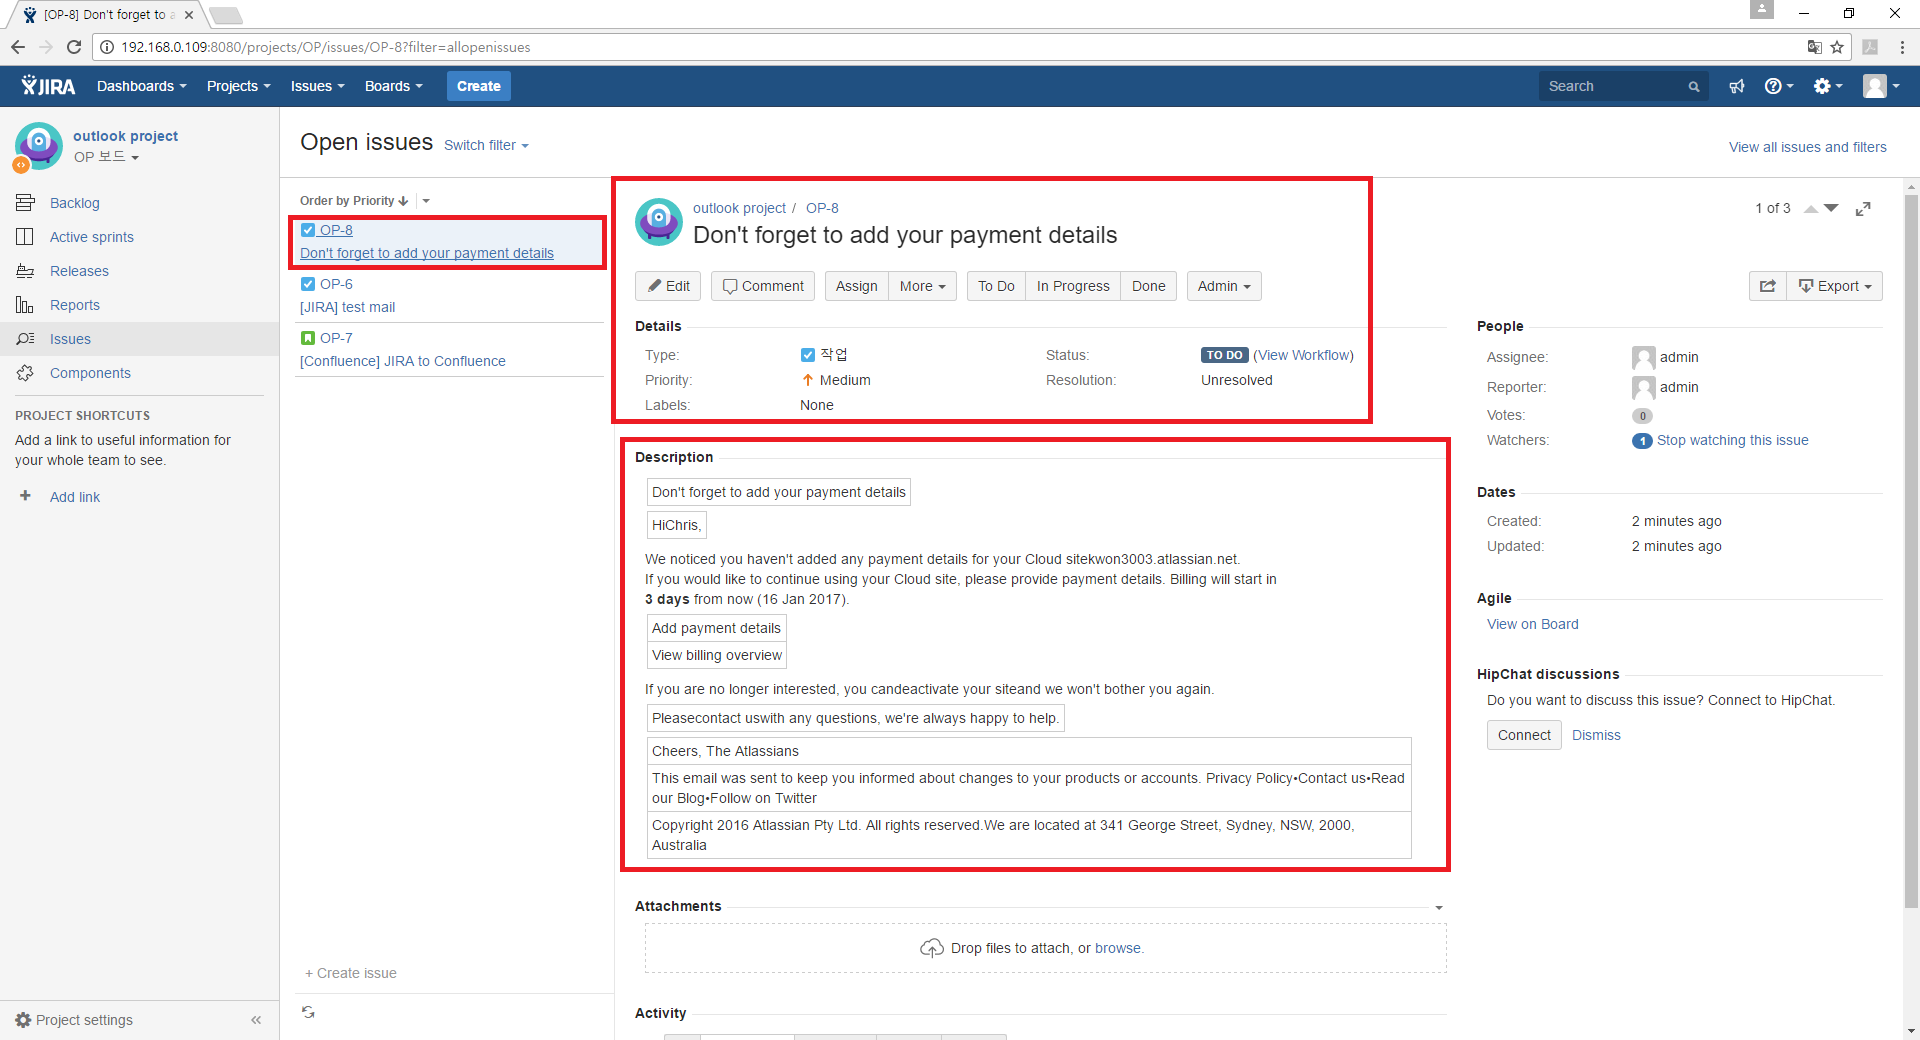This screenshot has height=1040, width=1920.
Task: Click Stop watching this issue
Action: coord(1732,440)
